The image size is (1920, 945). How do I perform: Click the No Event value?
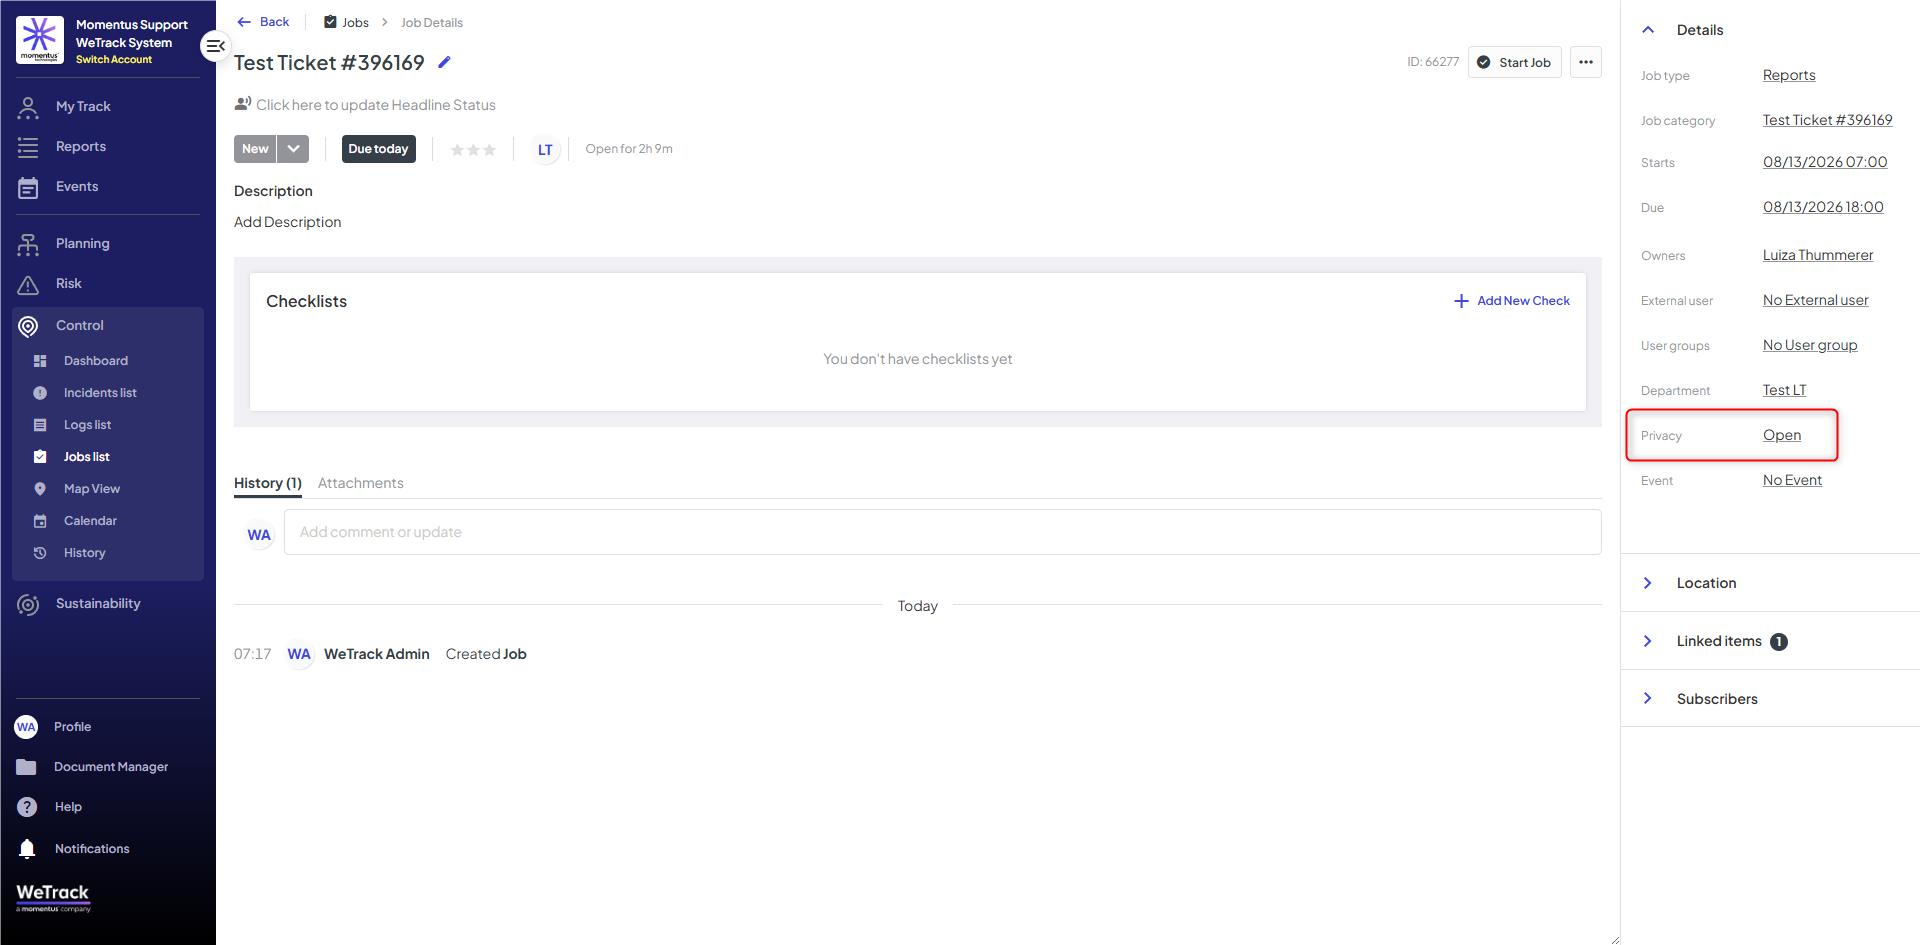[1792, 480]
